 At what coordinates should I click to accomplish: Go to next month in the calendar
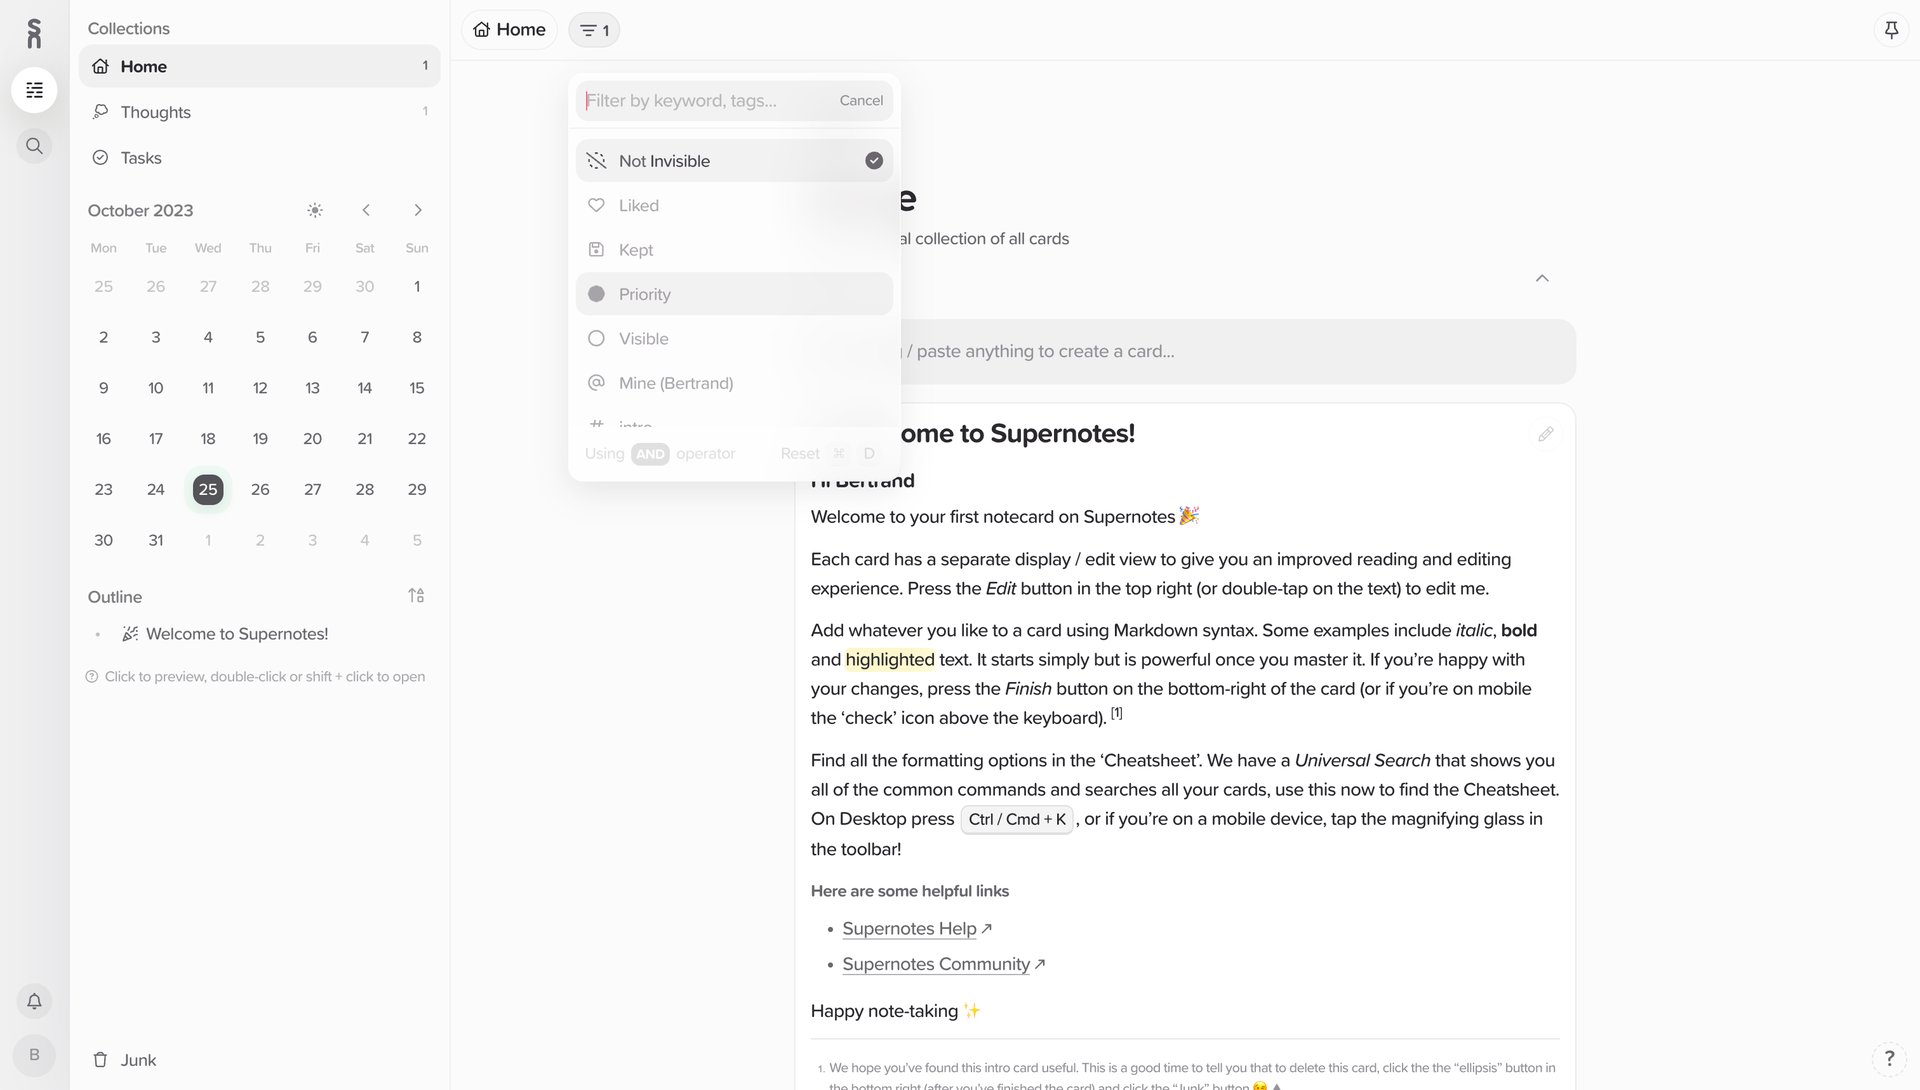pyautogui.click(x=418, y=210)
